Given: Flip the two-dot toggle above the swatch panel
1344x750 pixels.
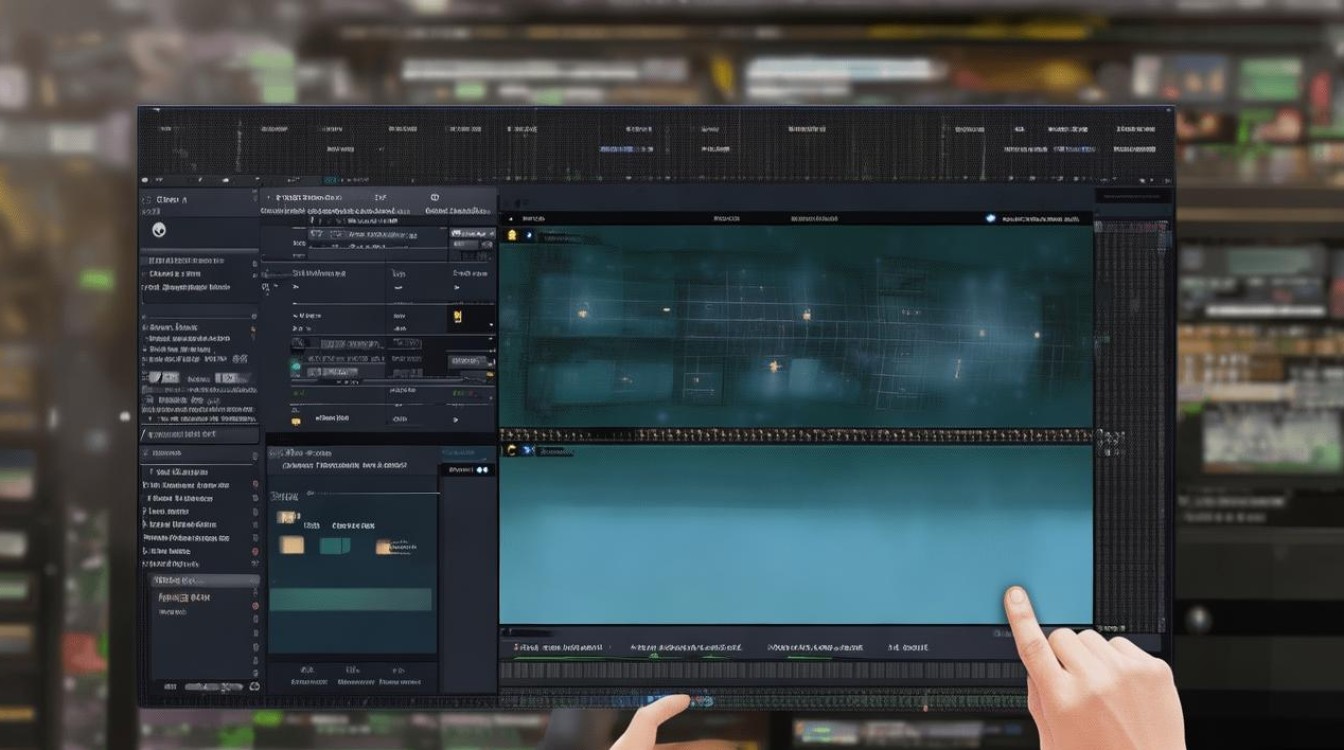Looking at the screenshot, I should [x=482, y=469].
